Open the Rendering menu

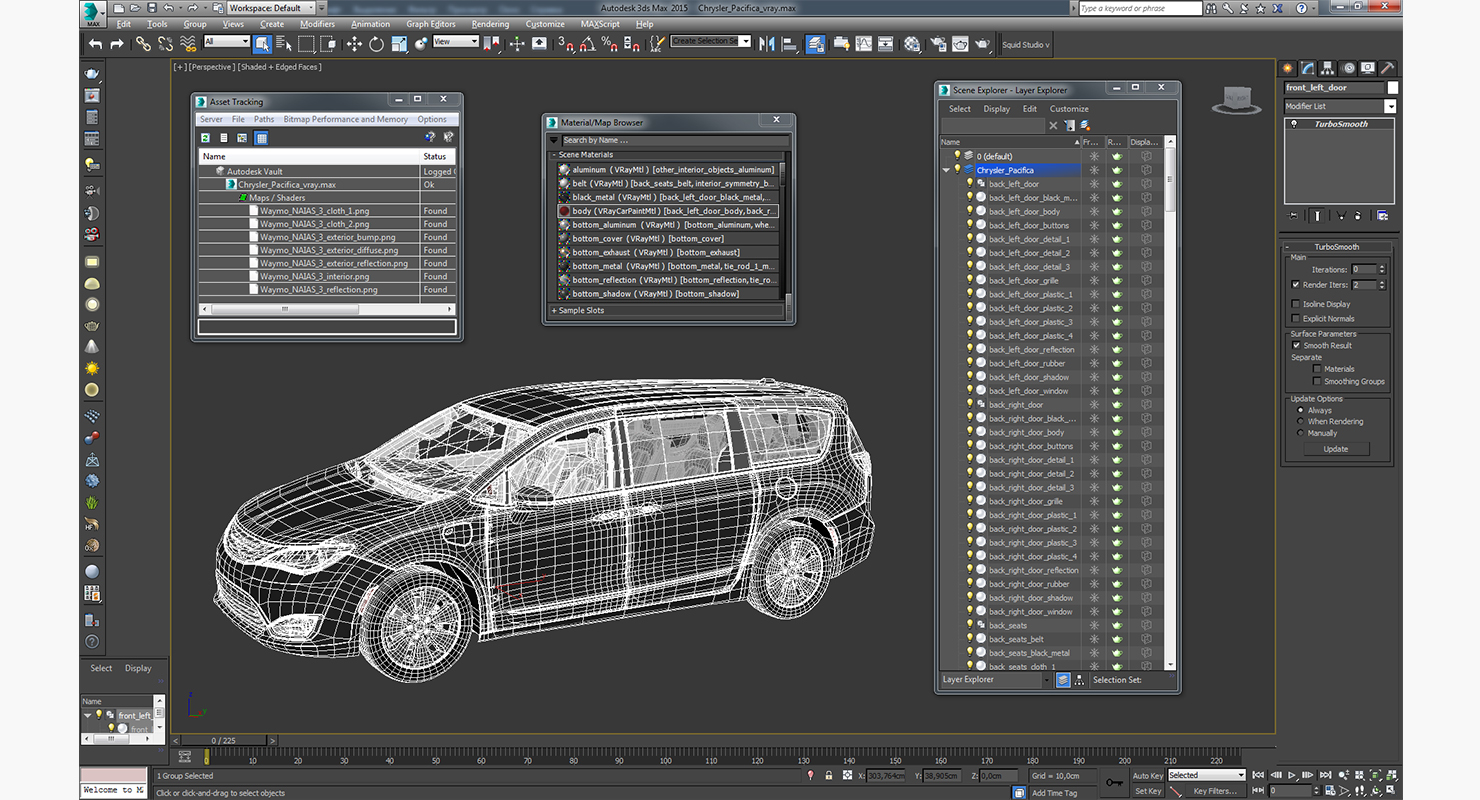click(x=490, y=24)
